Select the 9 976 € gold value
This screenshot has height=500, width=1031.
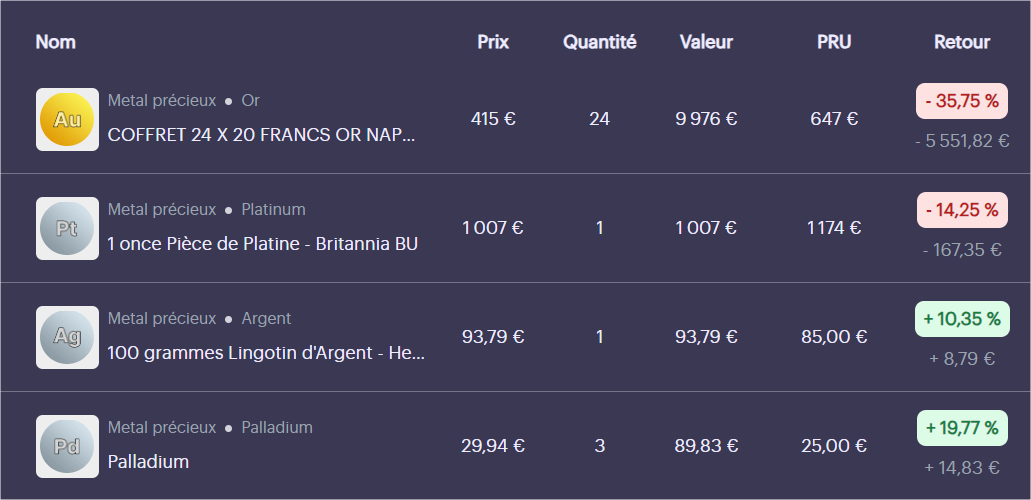point(706,119)
